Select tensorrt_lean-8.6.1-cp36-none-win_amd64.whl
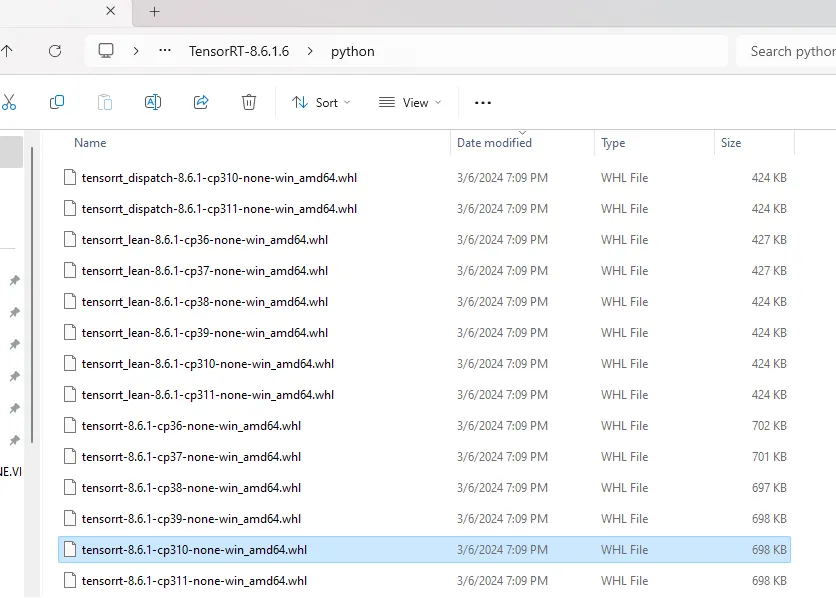Image resolution: width=836 pixels, height=598 pixels. point(424,239)
